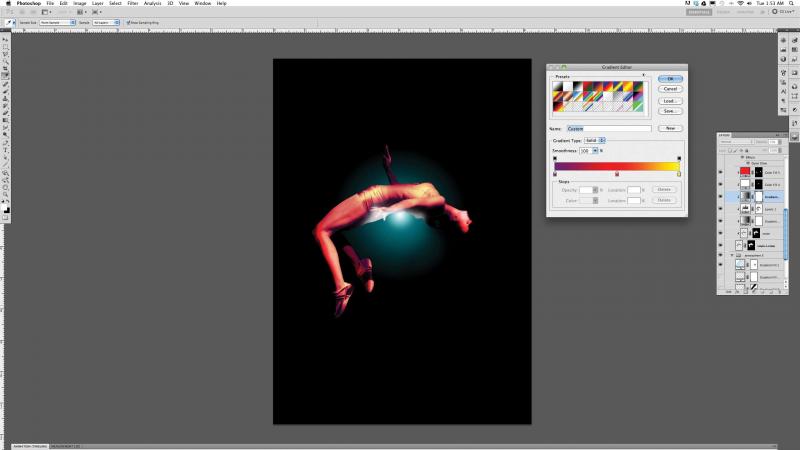800x450 pixels.
Task: Click the middle red color stop on gradient bar
Action: (617, 174)
